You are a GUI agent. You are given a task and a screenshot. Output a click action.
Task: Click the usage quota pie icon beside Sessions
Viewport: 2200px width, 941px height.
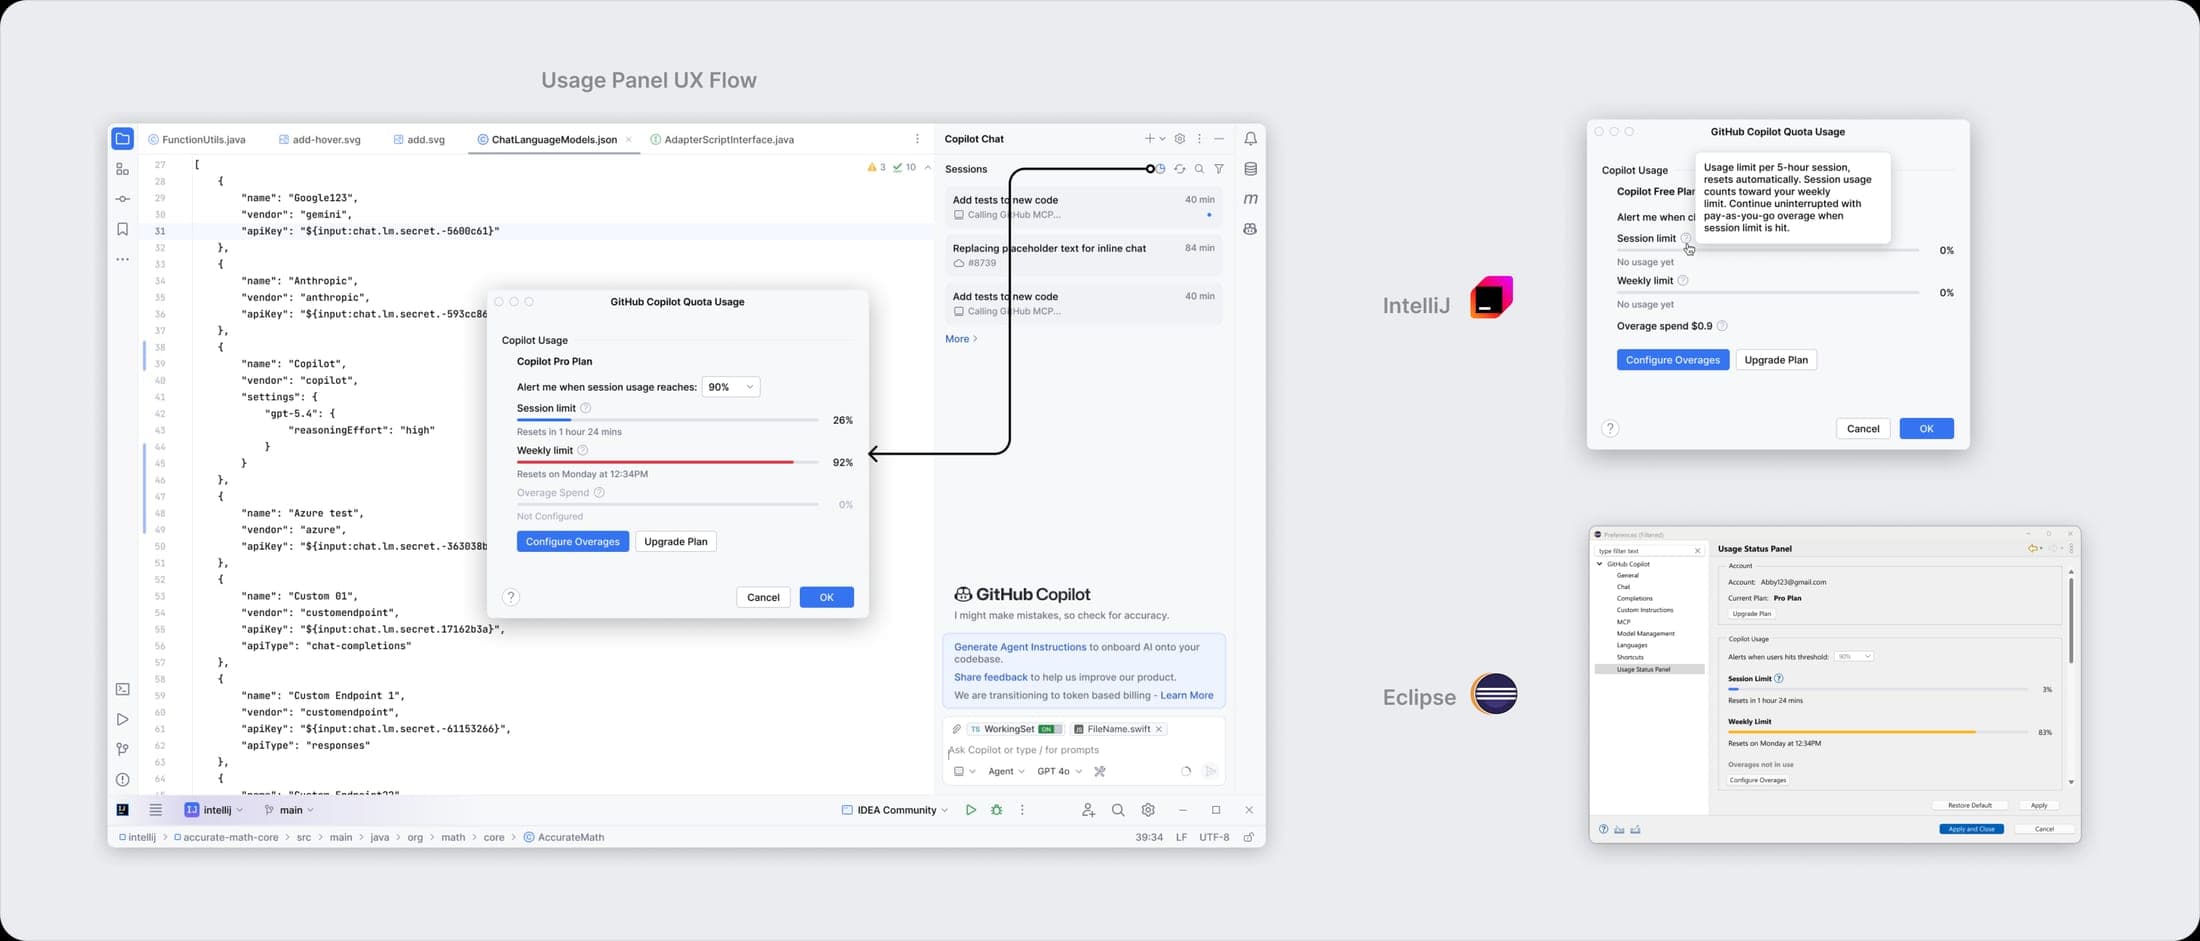tap(1160, 169)
